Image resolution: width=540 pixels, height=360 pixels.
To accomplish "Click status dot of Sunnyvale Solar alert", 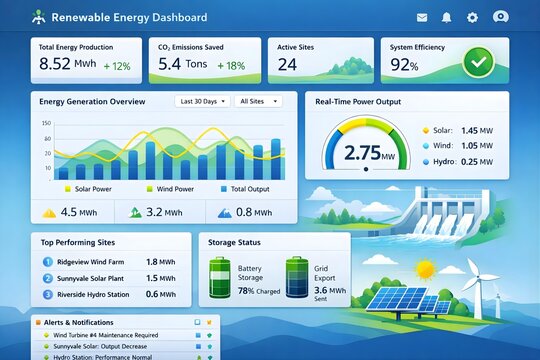I will point(46,347).
